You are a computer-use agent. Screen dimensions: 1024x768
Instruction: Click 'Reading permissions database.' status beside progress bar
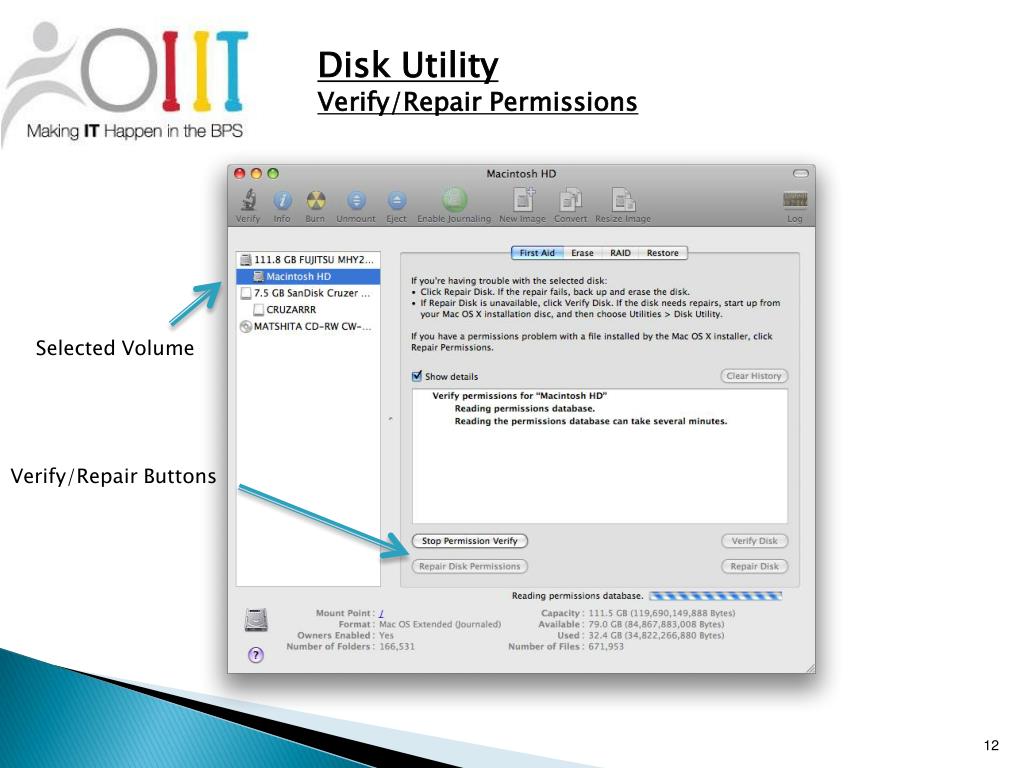click(577, 596)
